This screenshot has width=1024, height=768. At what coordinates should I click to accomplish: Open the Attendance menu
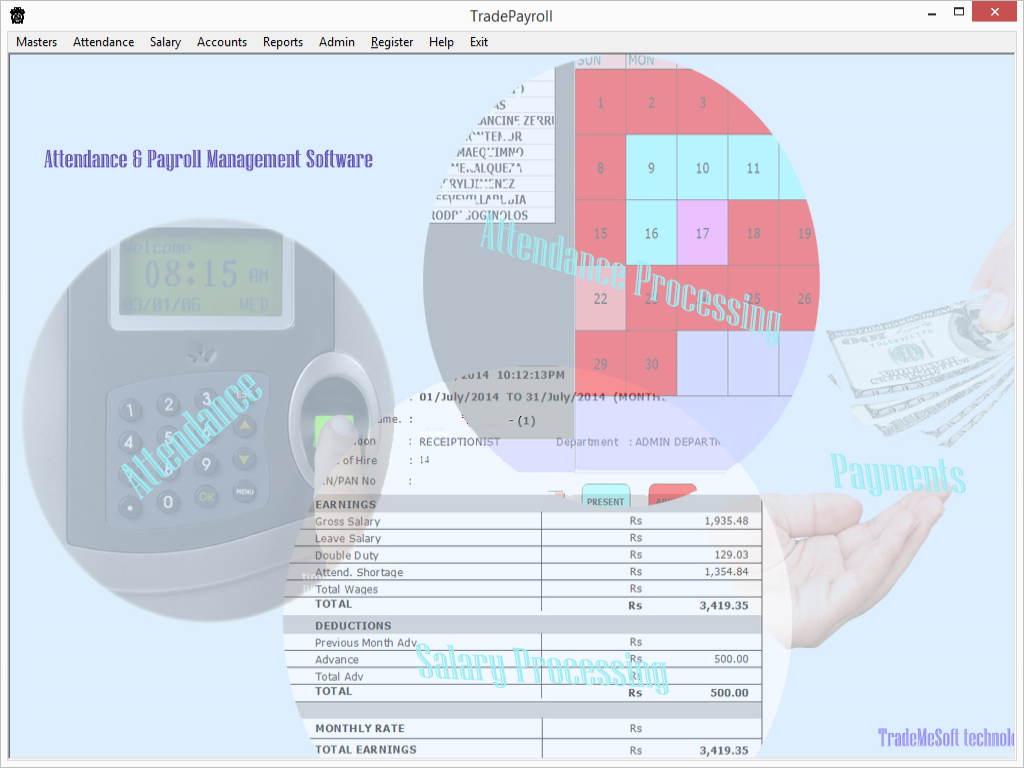103,42
